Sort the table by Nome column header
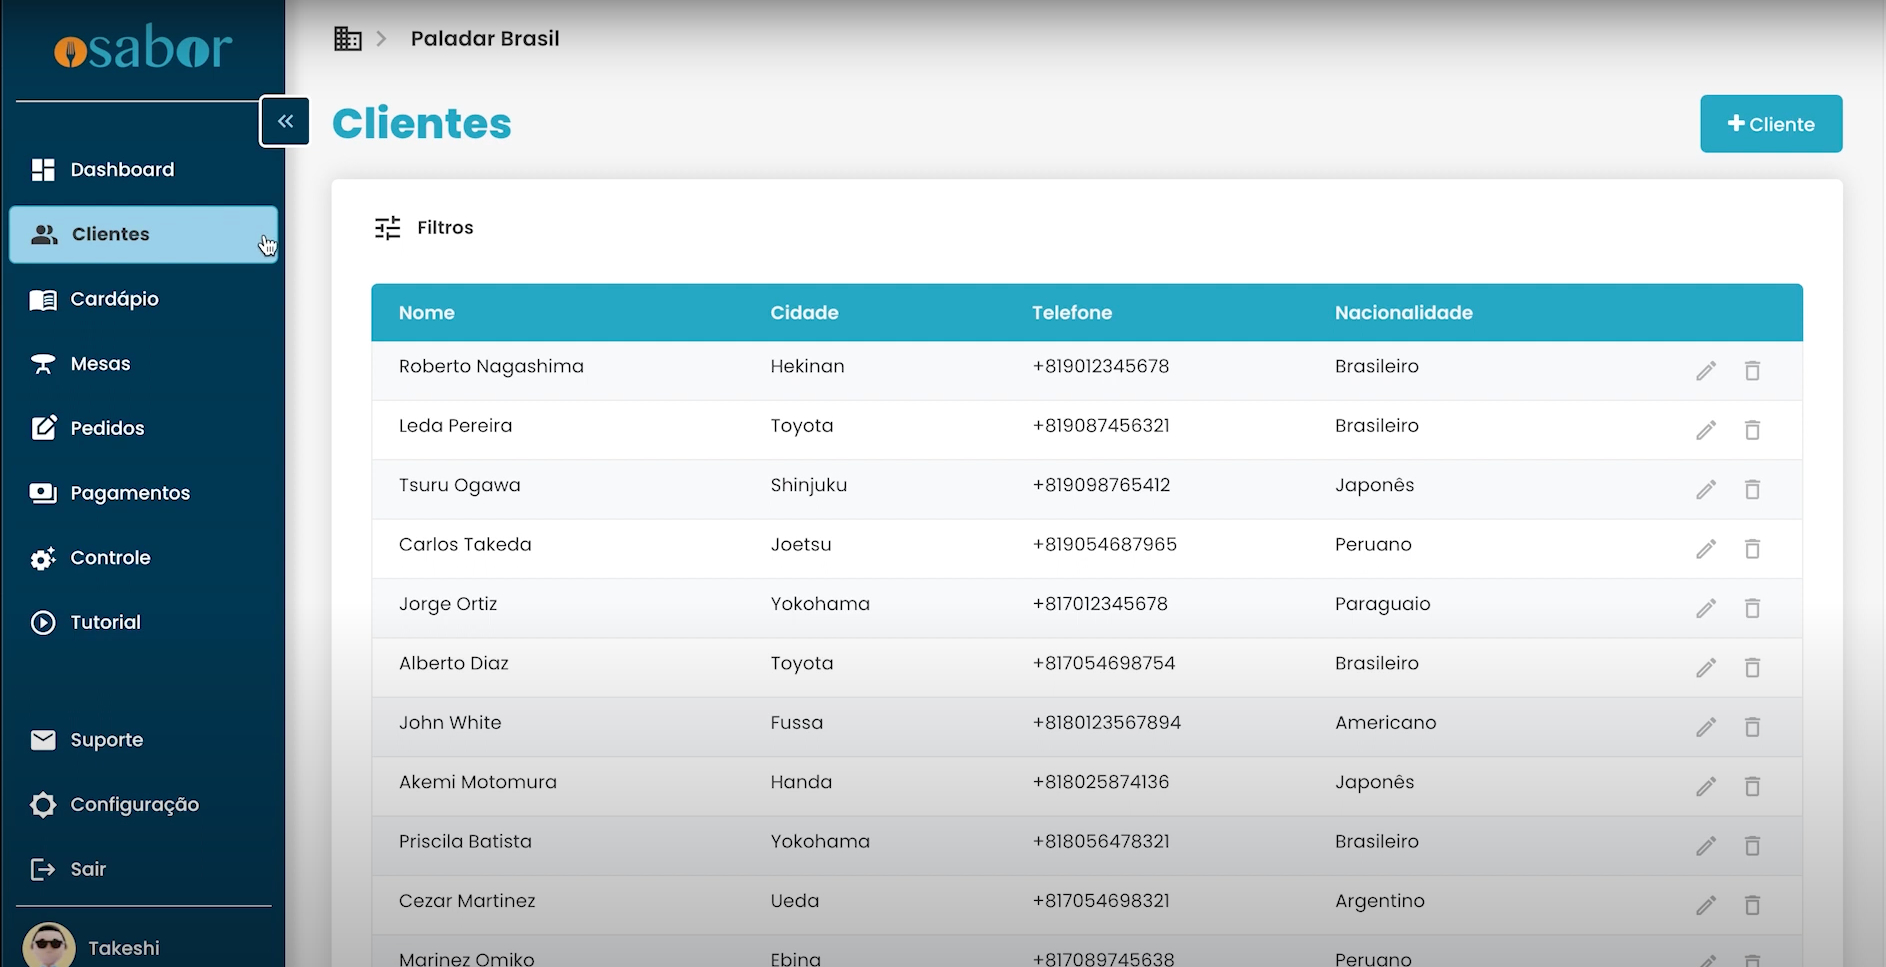1886x967 pixels. point(426,313)
